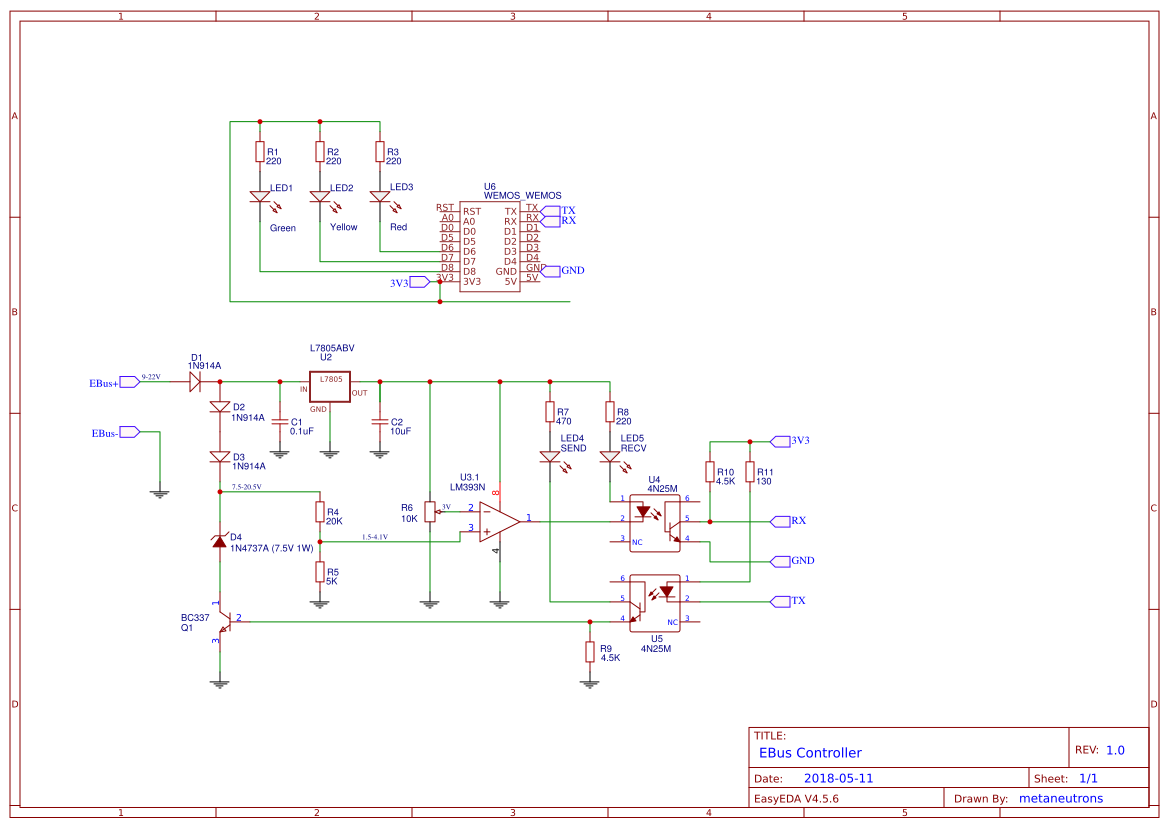1169x828 pixels.
Task: Click the ground symbol below potentiometer R6
Action: 429,604
